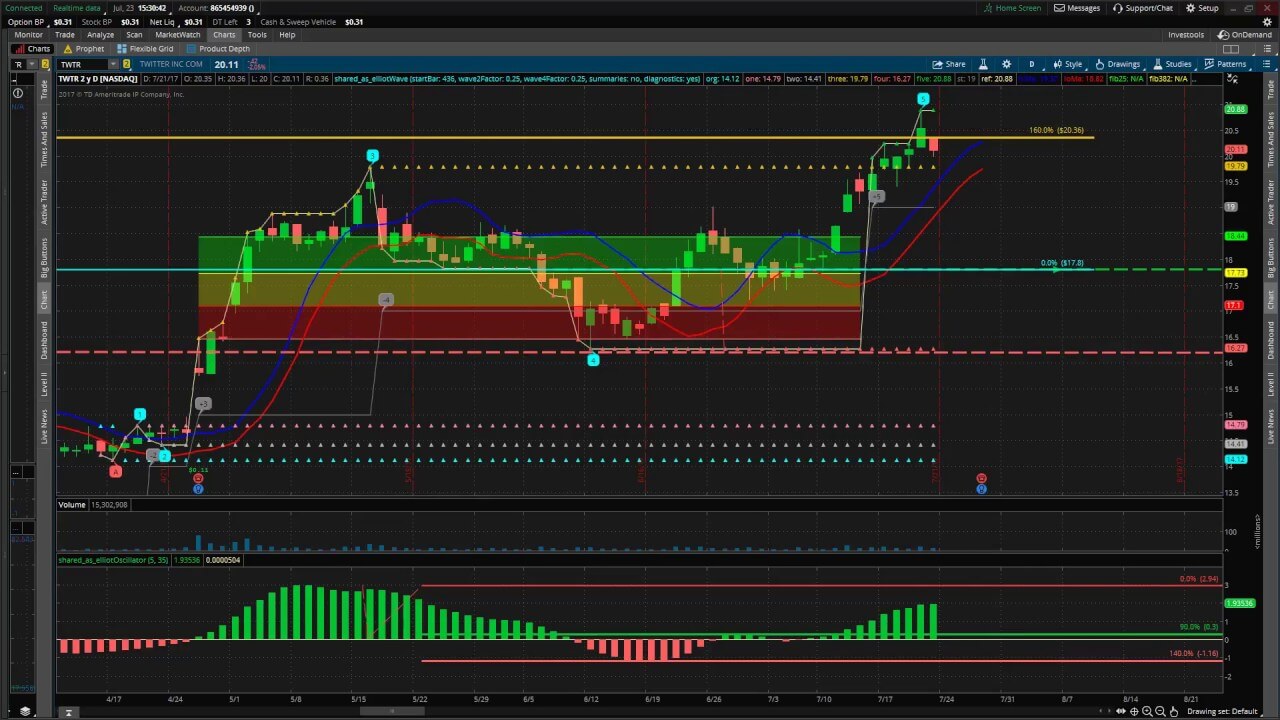1280x720 pixels.
Task: Open chart settings gear icon
Action: (x=1006, y=64)
